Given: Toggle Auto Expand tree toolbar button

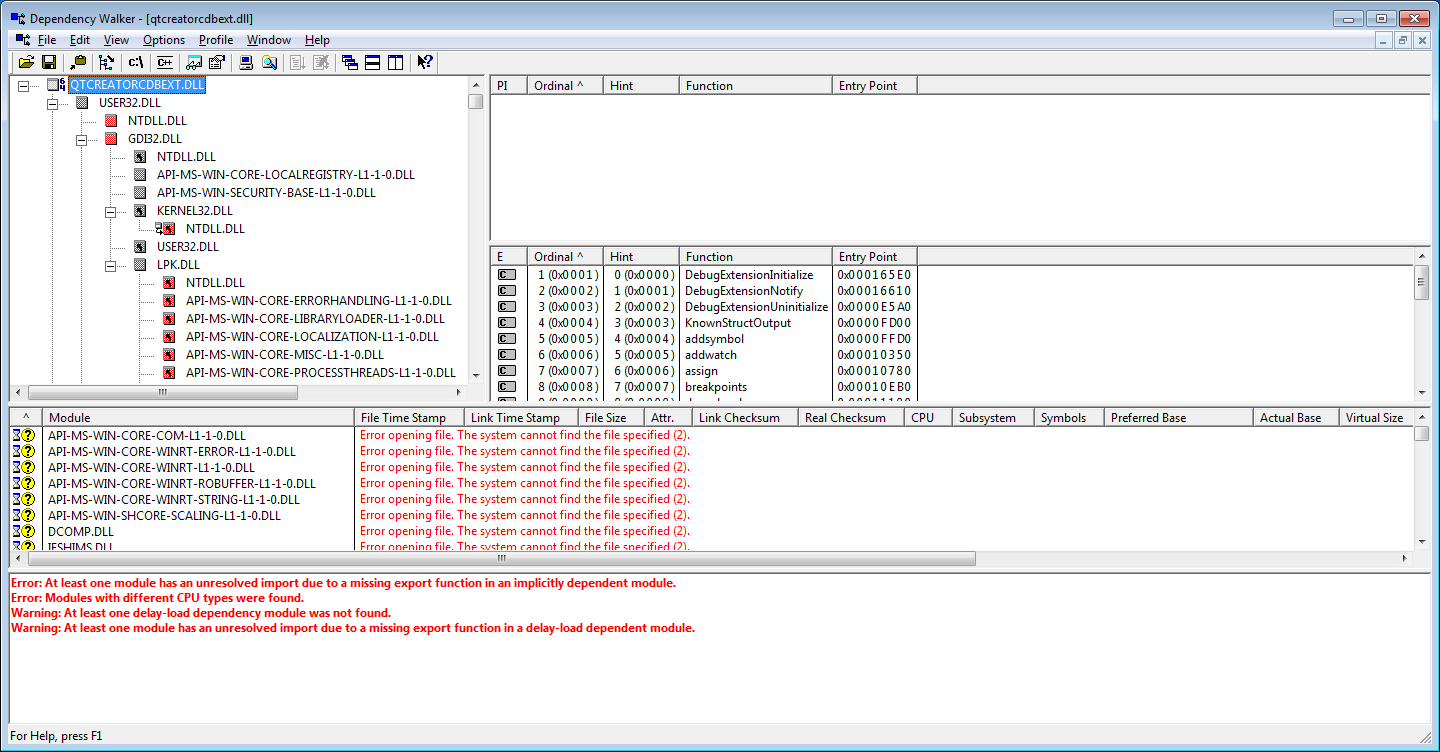Looking at the screenshot, I should point(107,62).
